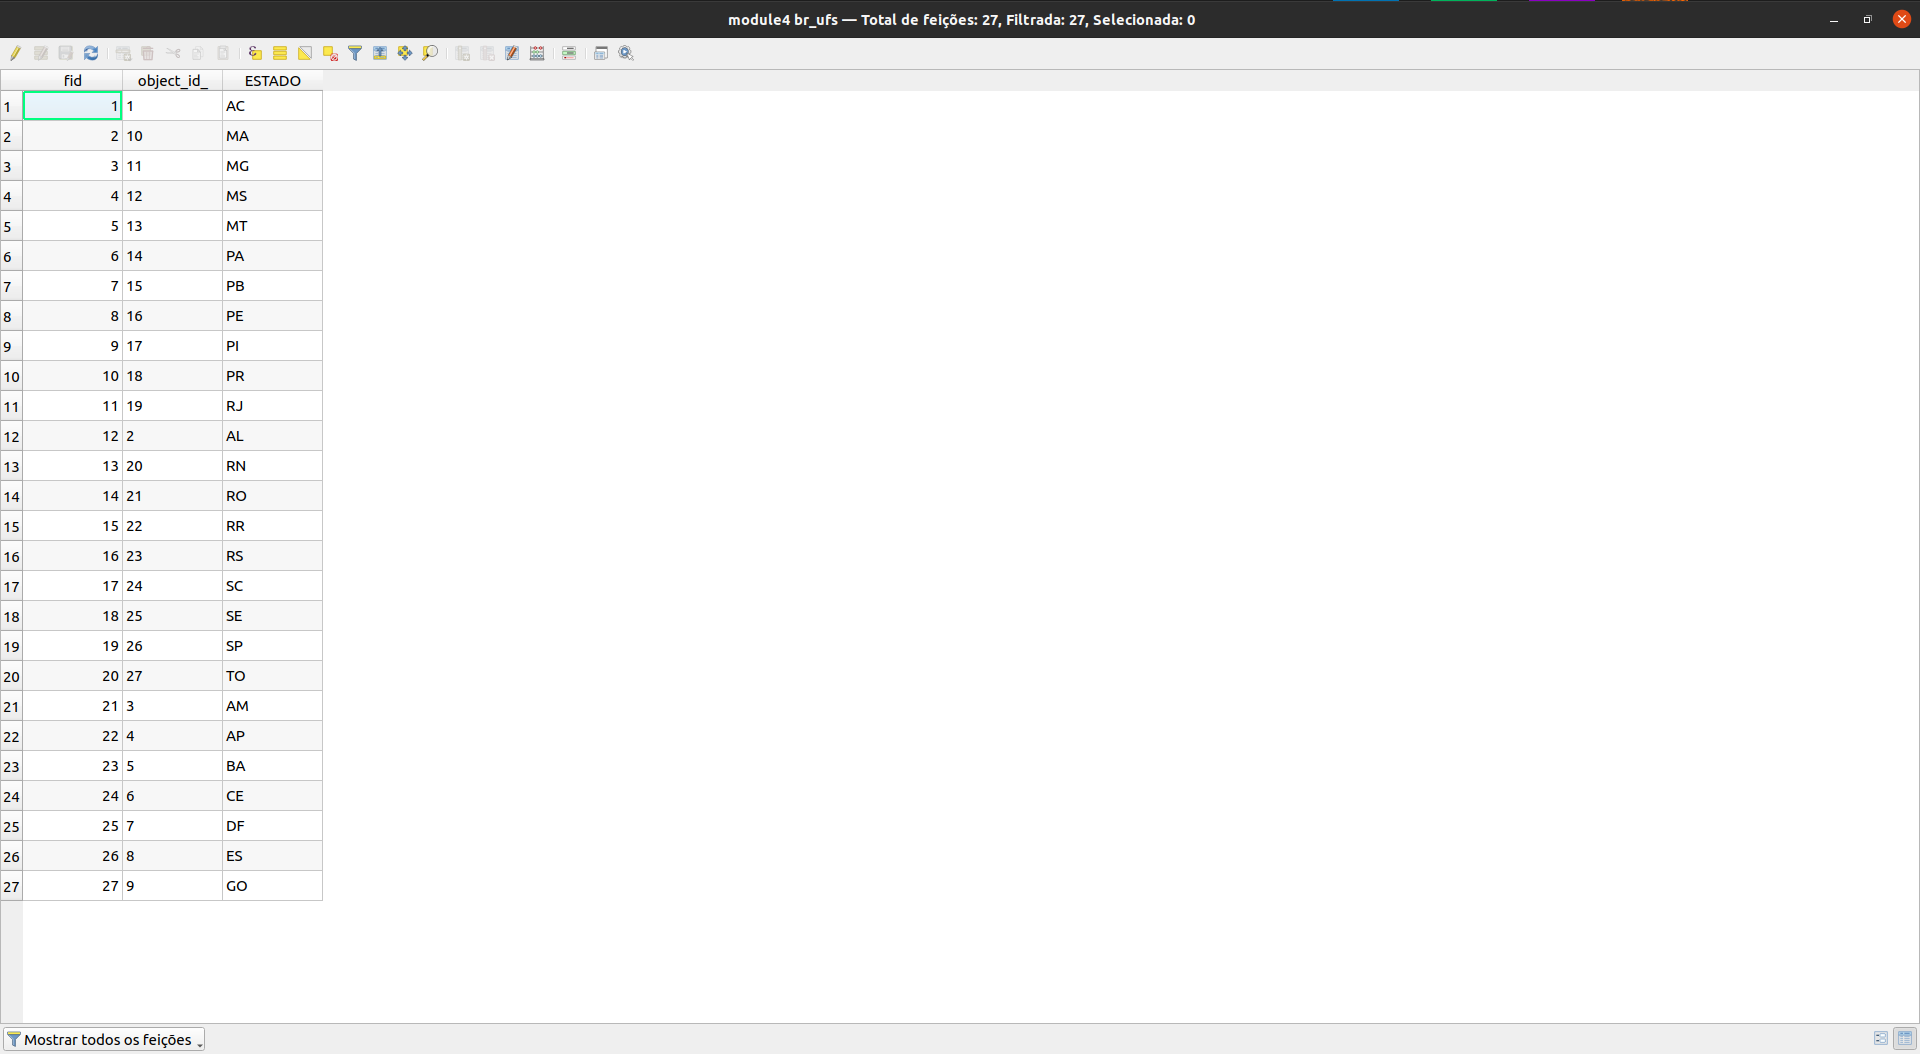The image size is (1920, 1054).
Task: Click object_id_ cell with value 20
Action: [x=172, y=466]
